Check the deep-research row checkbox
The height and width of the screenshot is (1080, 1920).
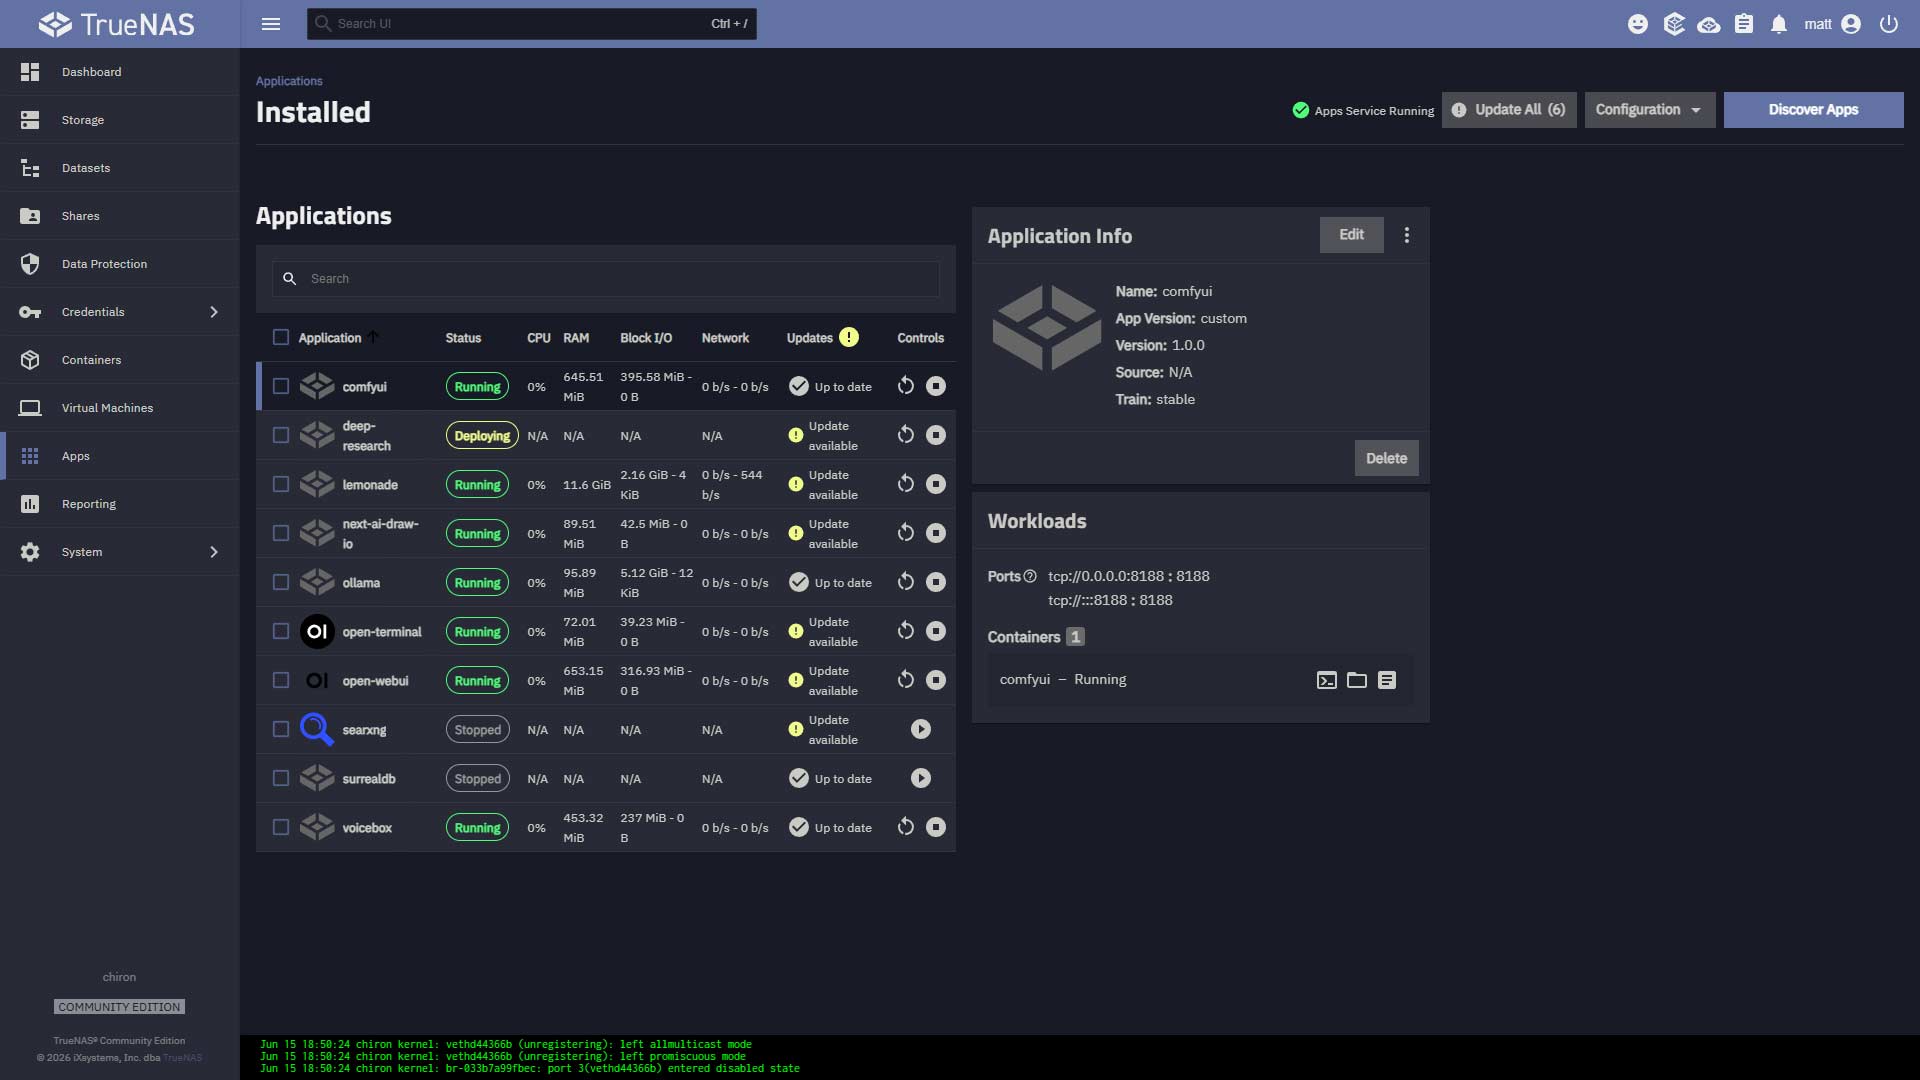[x=281, y=435]
